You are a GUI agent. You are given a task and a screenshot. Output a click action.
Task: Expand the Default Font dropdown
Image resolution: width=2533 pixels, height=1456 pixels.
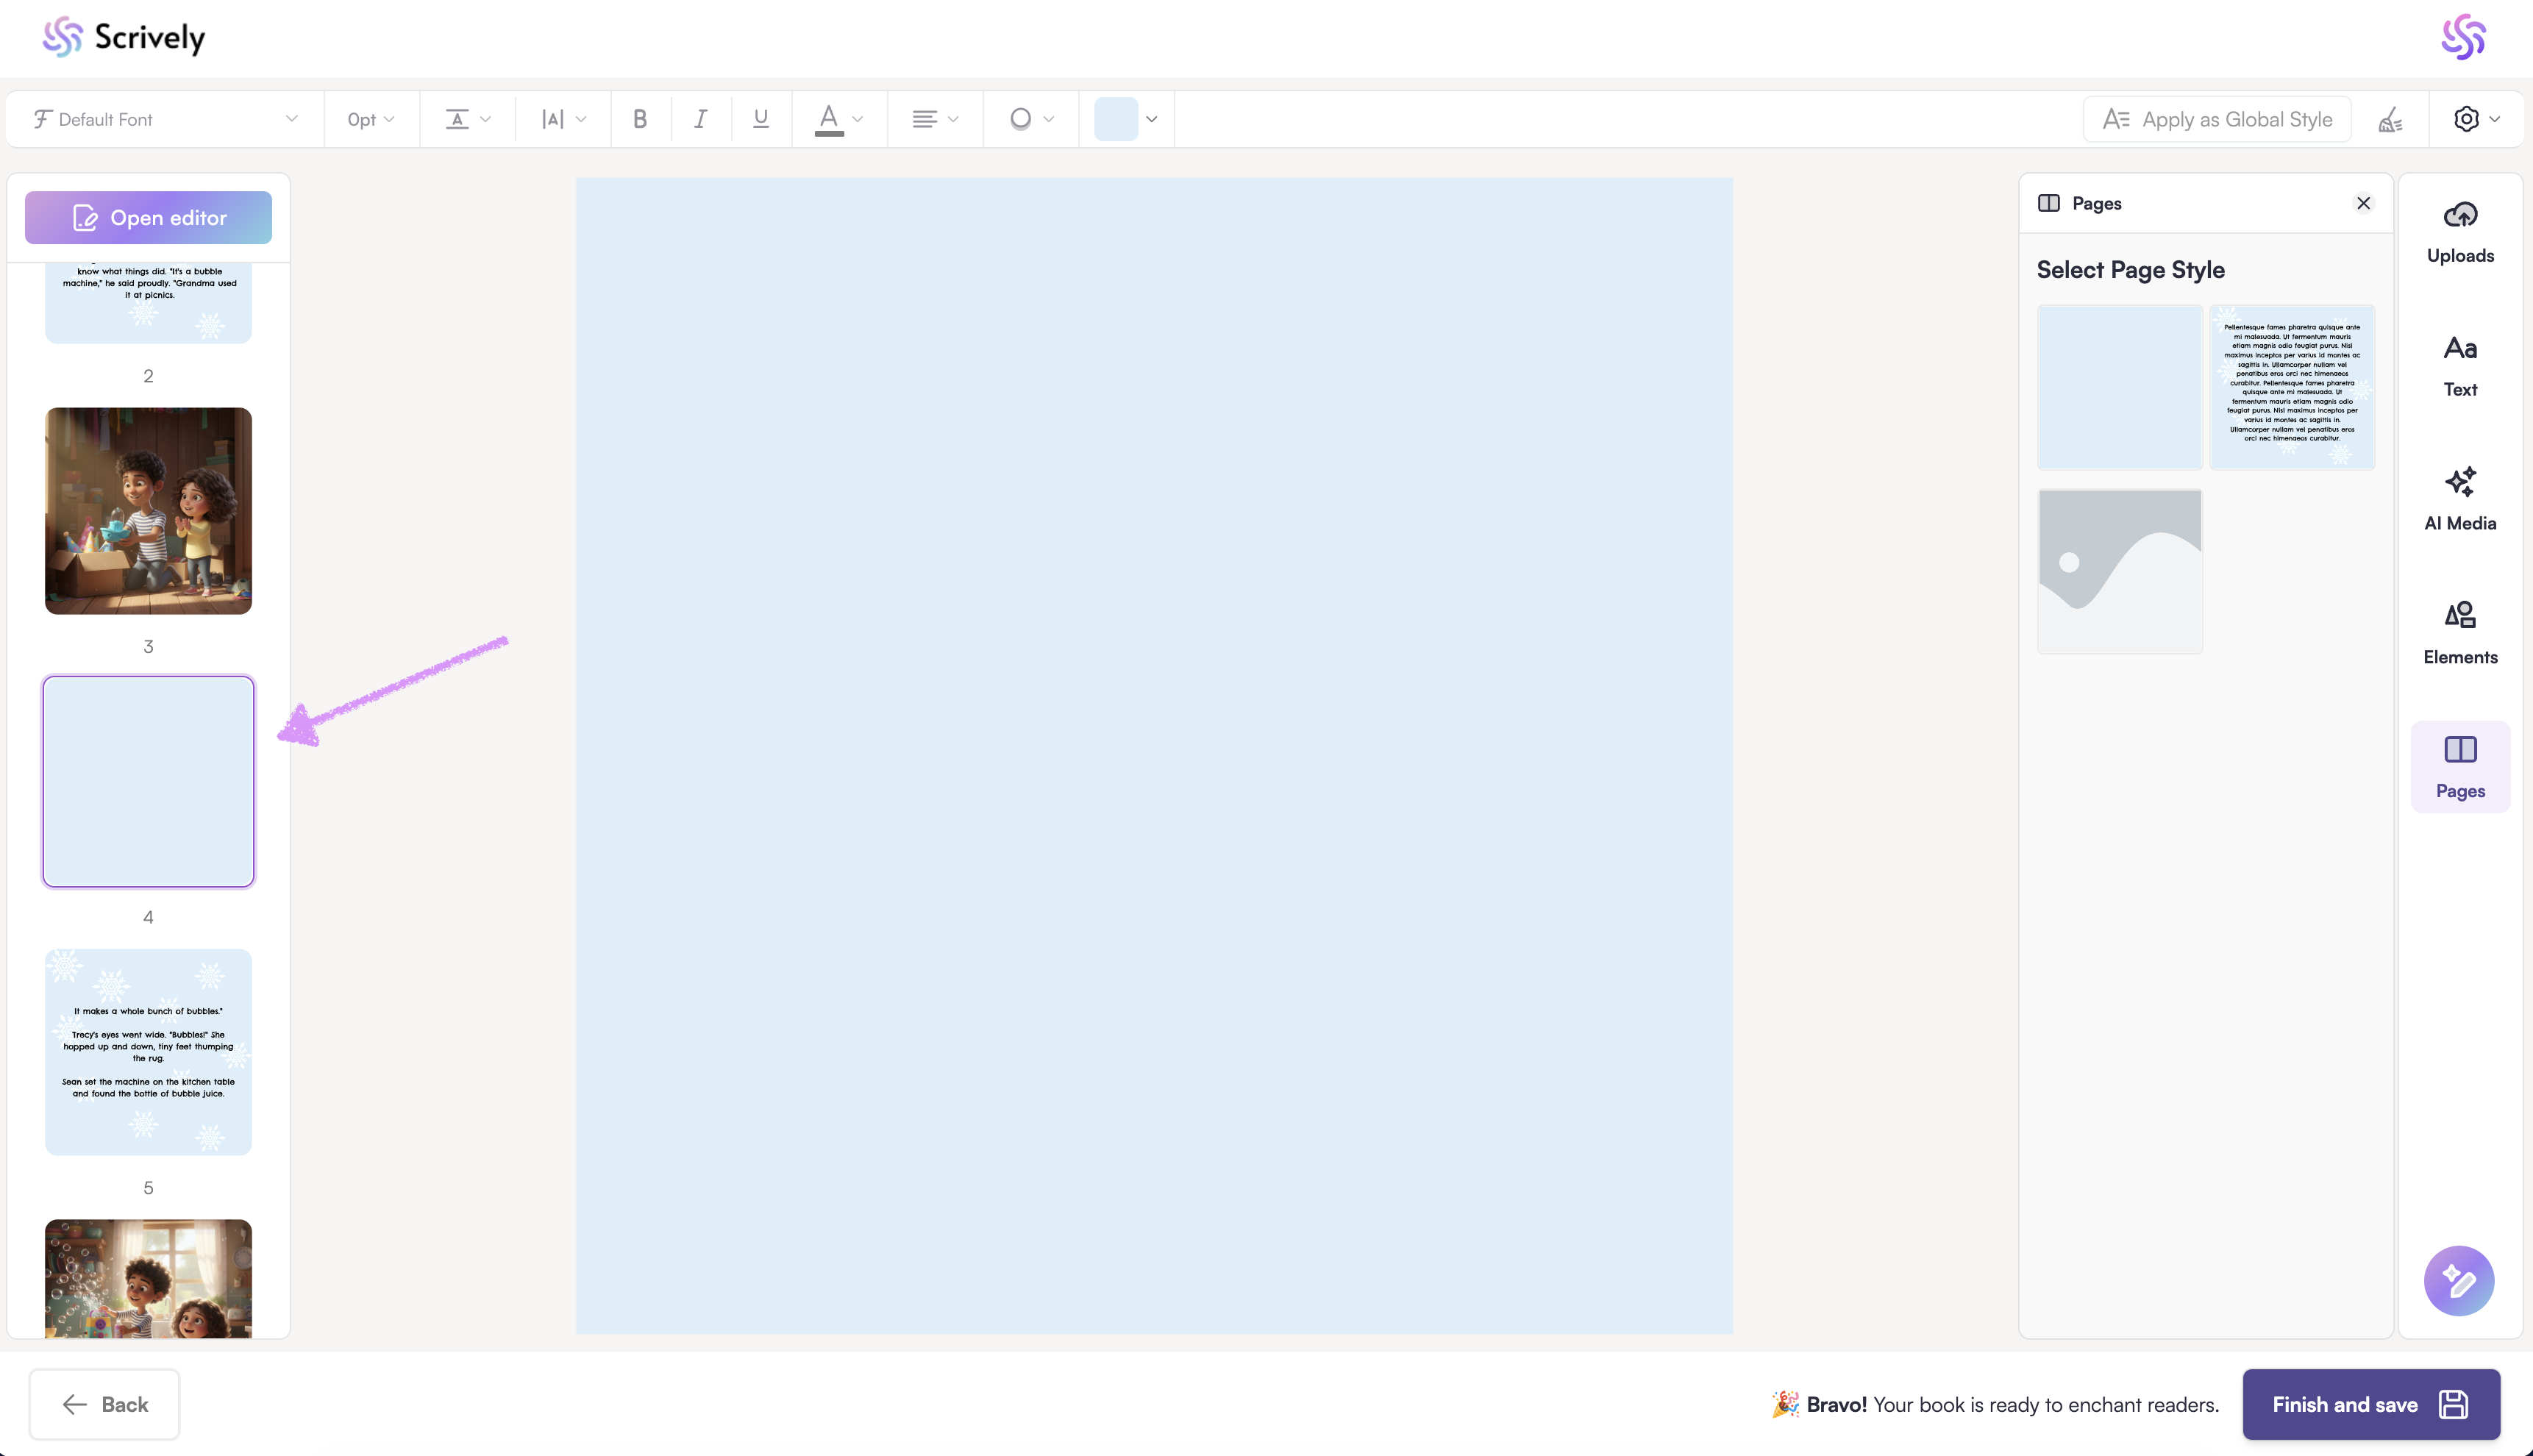click(x=165, y=119)
